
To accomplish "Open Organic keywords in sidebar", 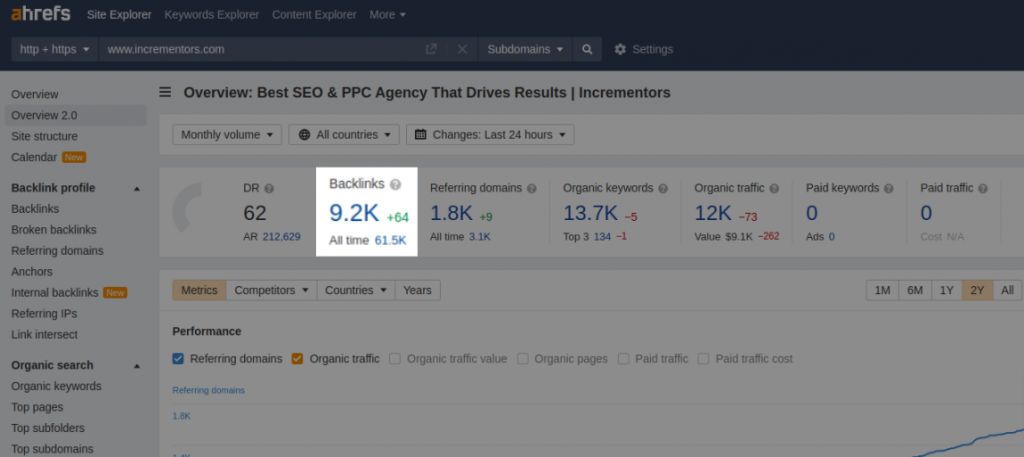I will click(56, 386).
